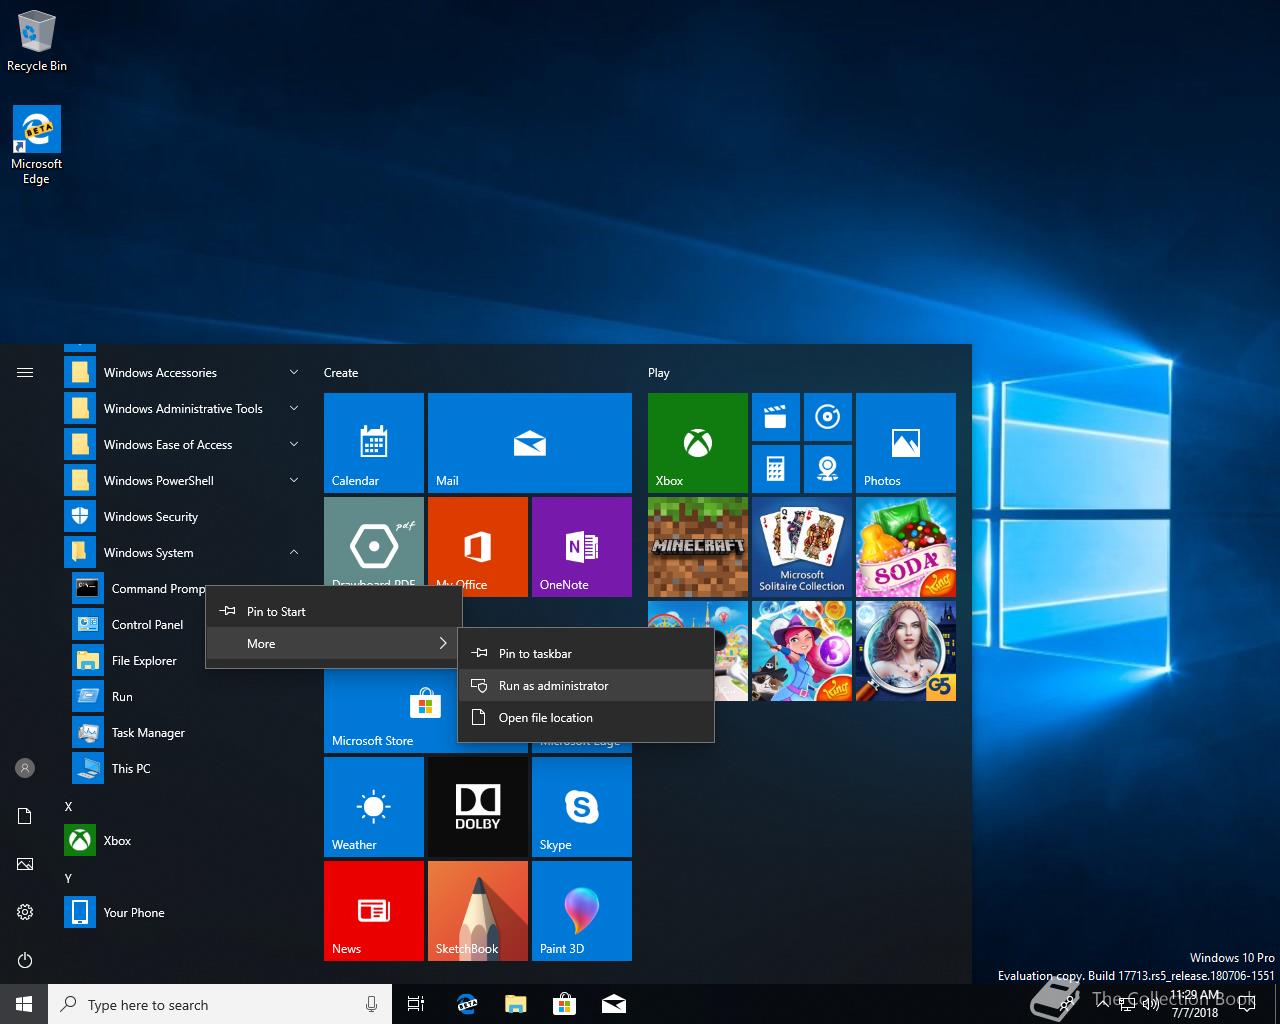This screenshot has width=1280, height=1024.
Task: Launch Microsoft Solitaire Collection tile
Action: (x=802, y=547)
